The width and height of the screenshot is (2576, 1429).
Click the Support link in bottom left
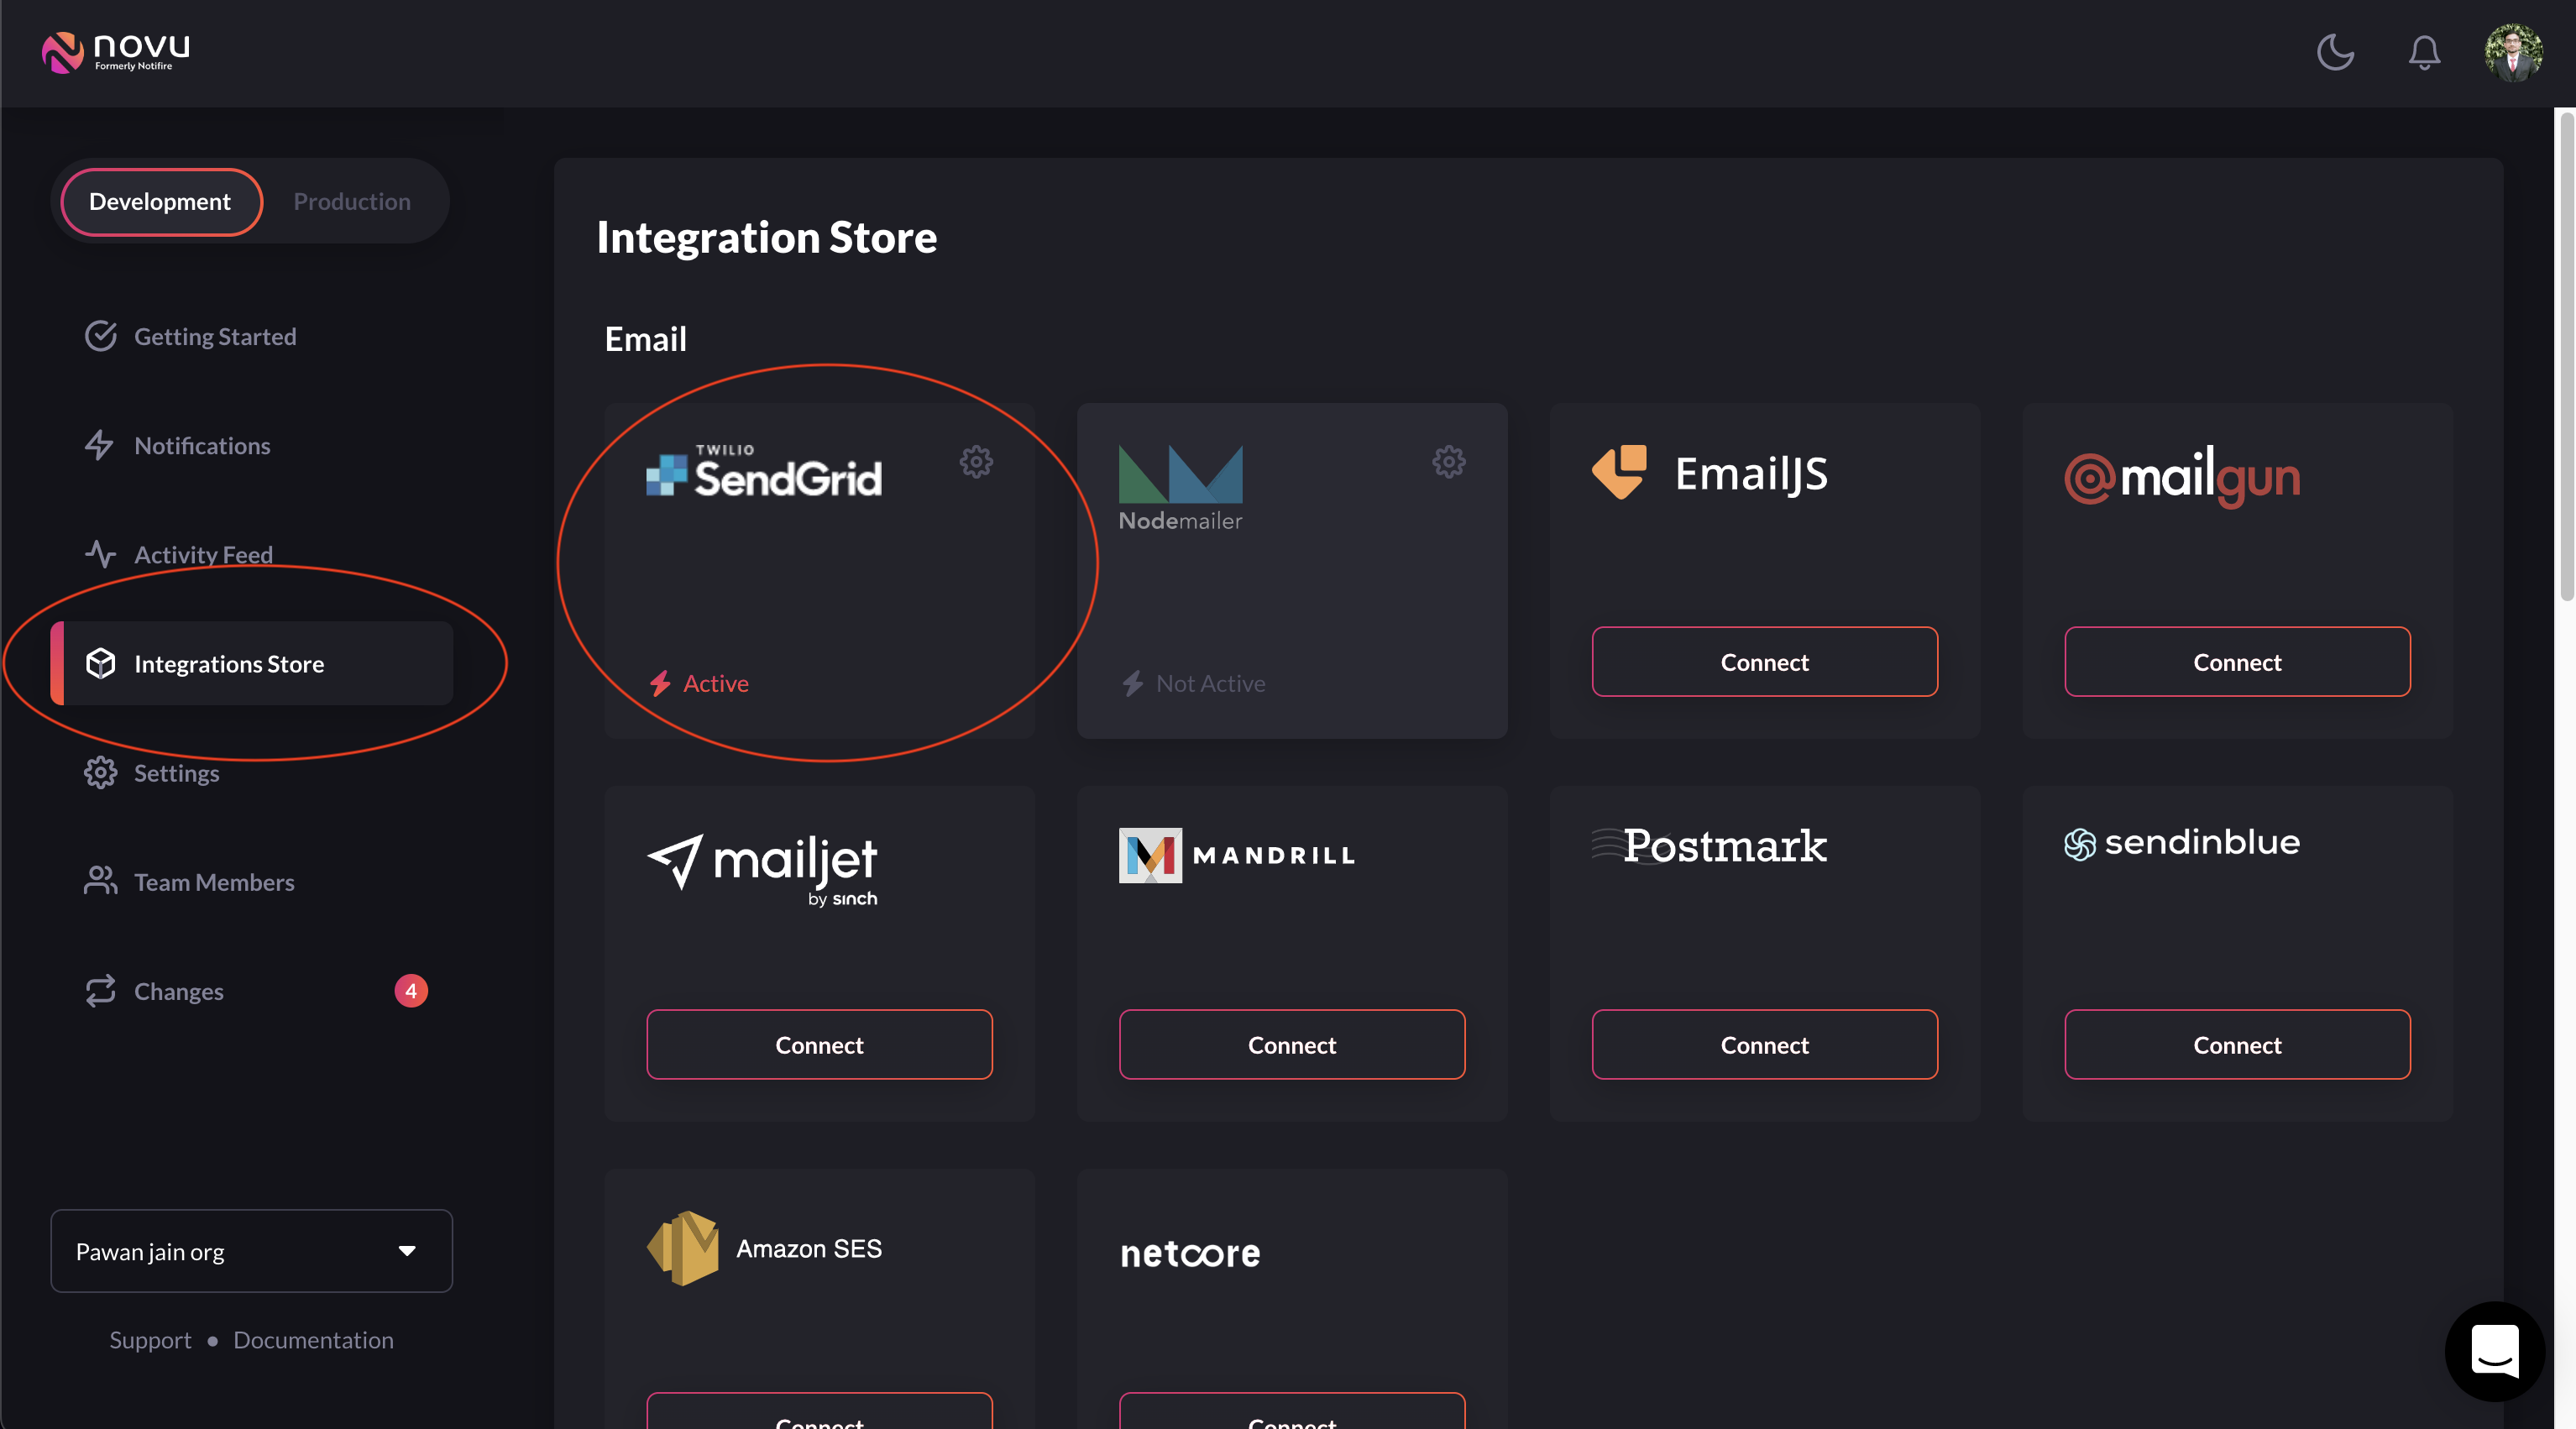tap(149, 1339)
